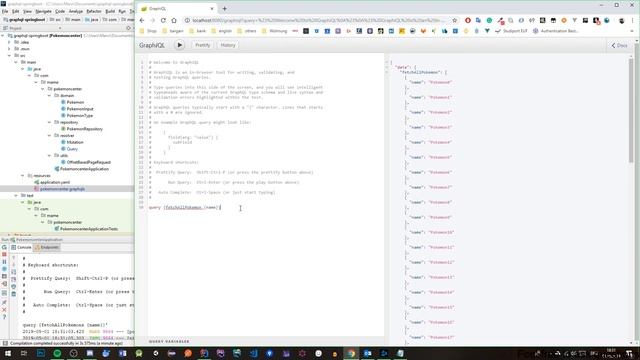Open the others bookmarks folder
Viewport: 640px width, 360px height.
[247, 31]
